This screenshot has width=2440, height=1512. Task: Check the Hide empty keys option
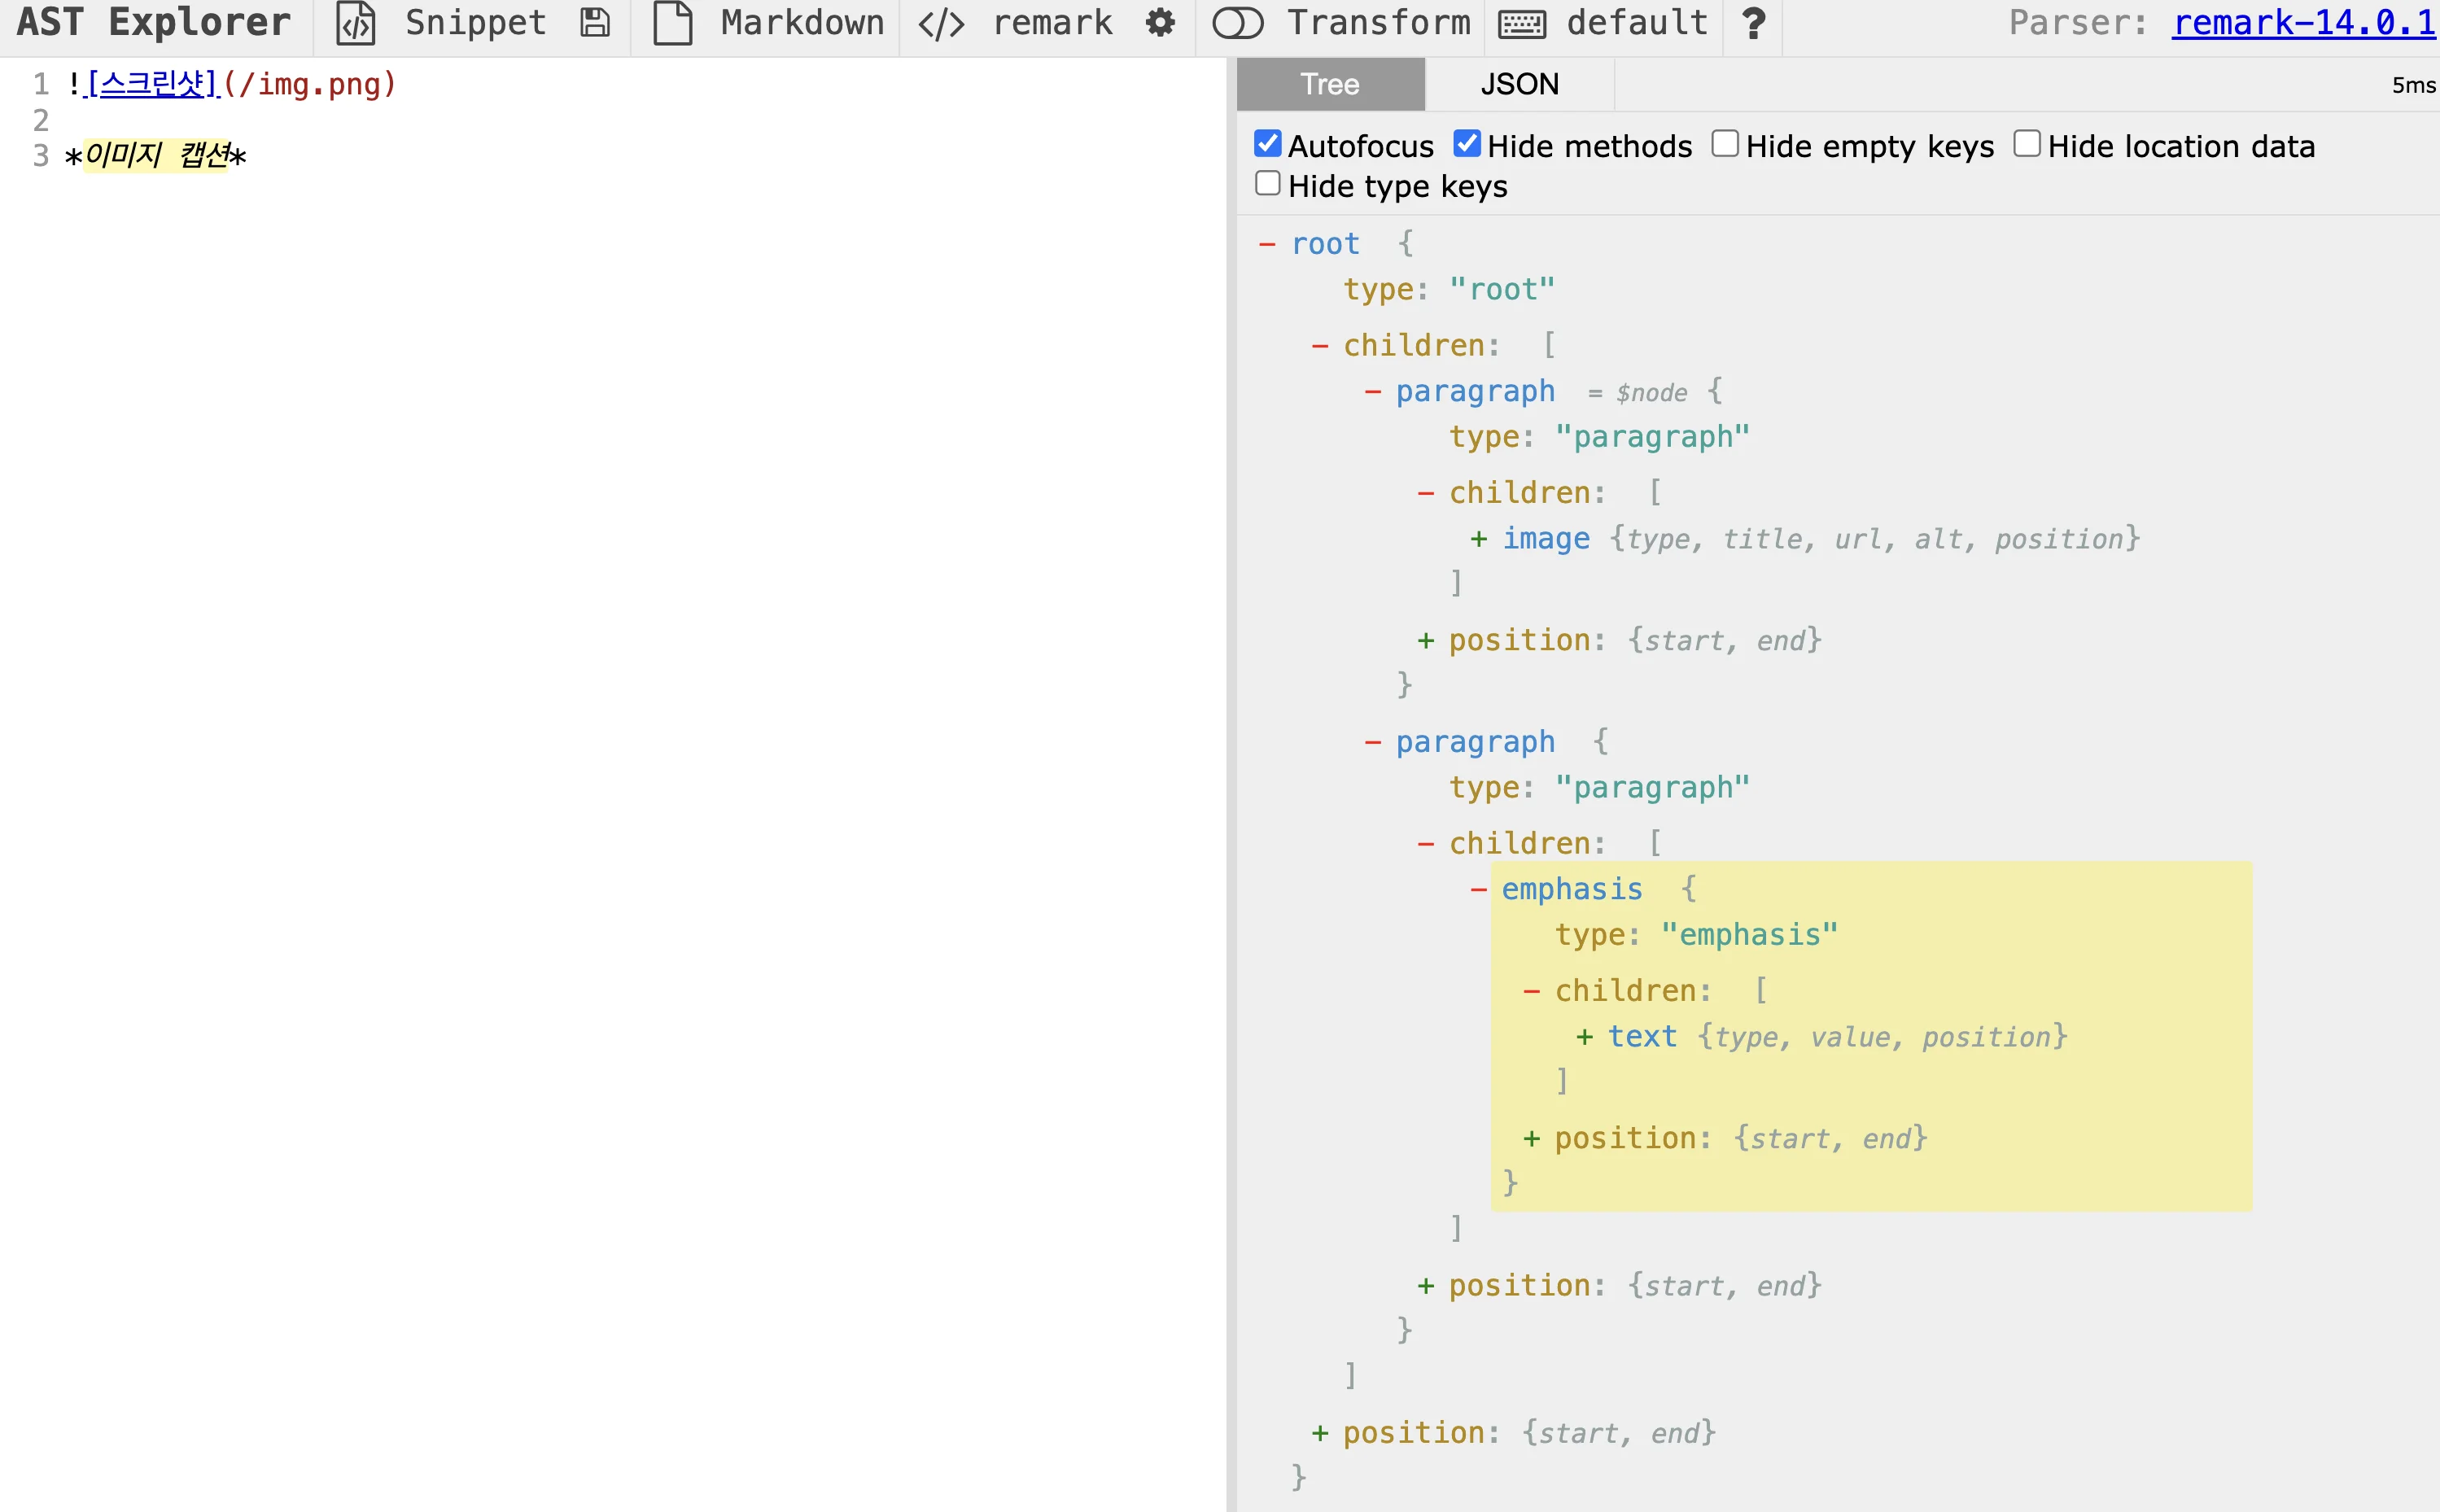pyautogui.click(x=1724, y=144)
